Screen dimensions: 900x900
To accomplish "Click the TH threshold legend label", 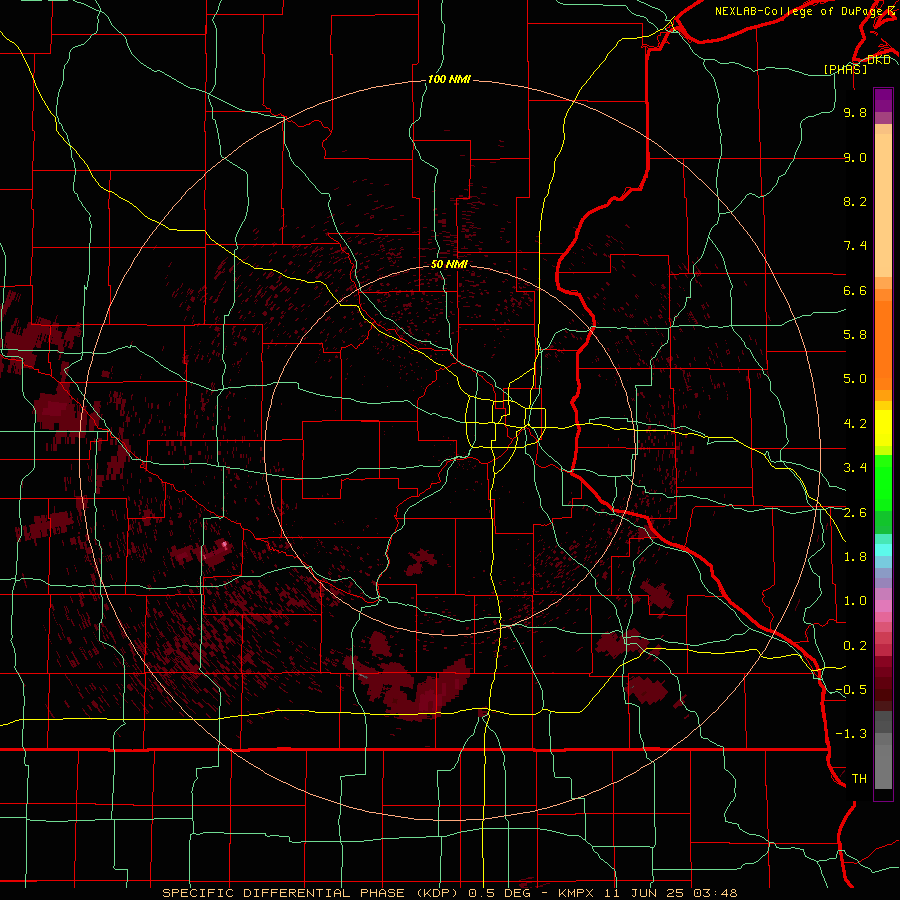I will point(859,779).
